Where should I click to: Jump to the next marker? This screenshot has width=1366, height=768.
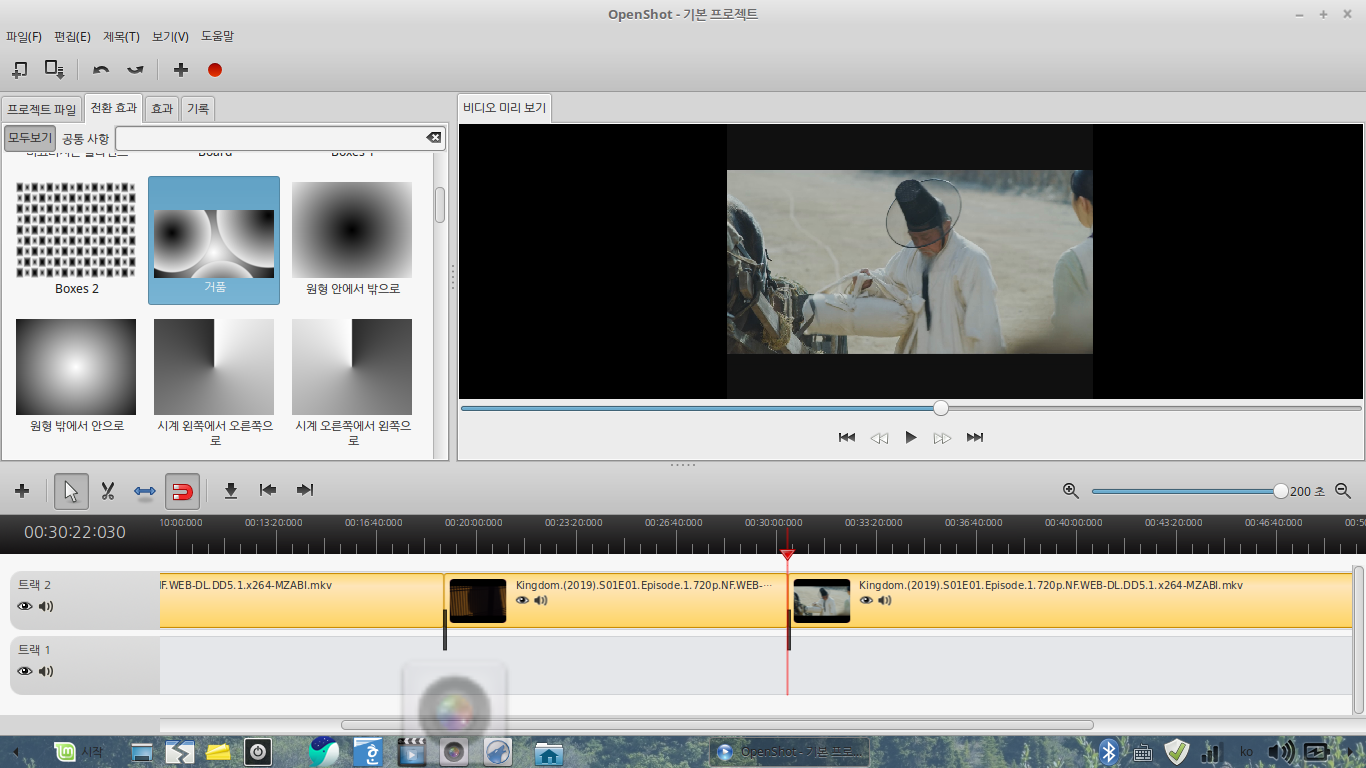[x=305, y=490]
